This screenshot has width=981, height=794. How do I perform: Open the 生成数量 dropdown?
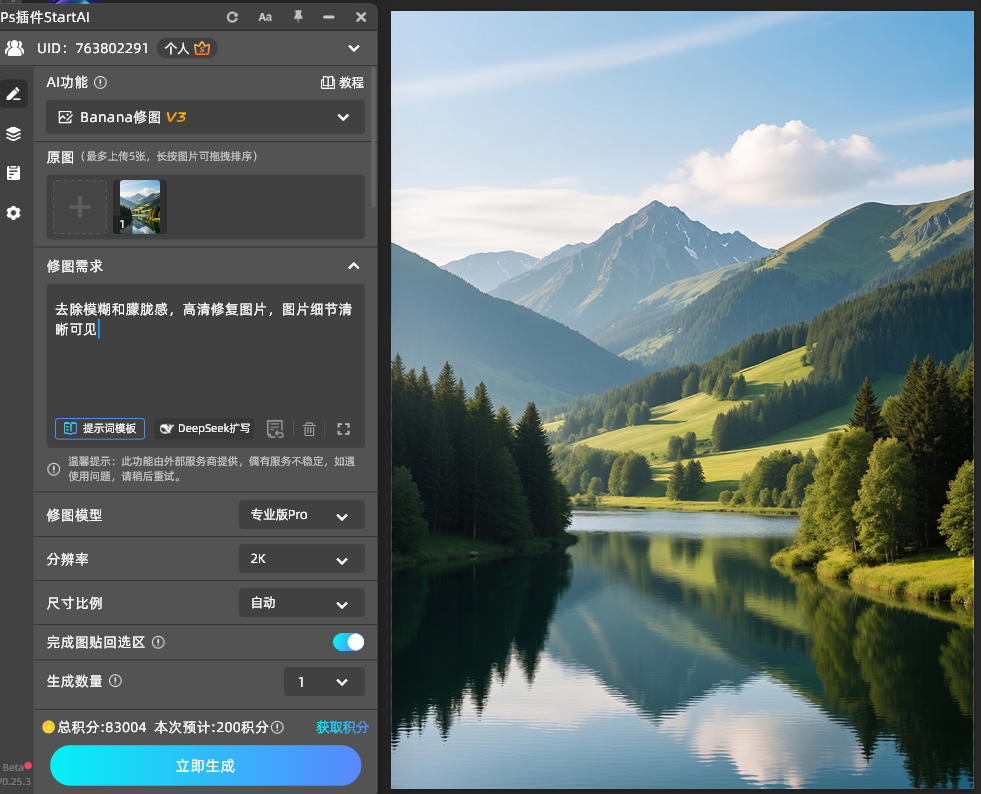[324, 682]
